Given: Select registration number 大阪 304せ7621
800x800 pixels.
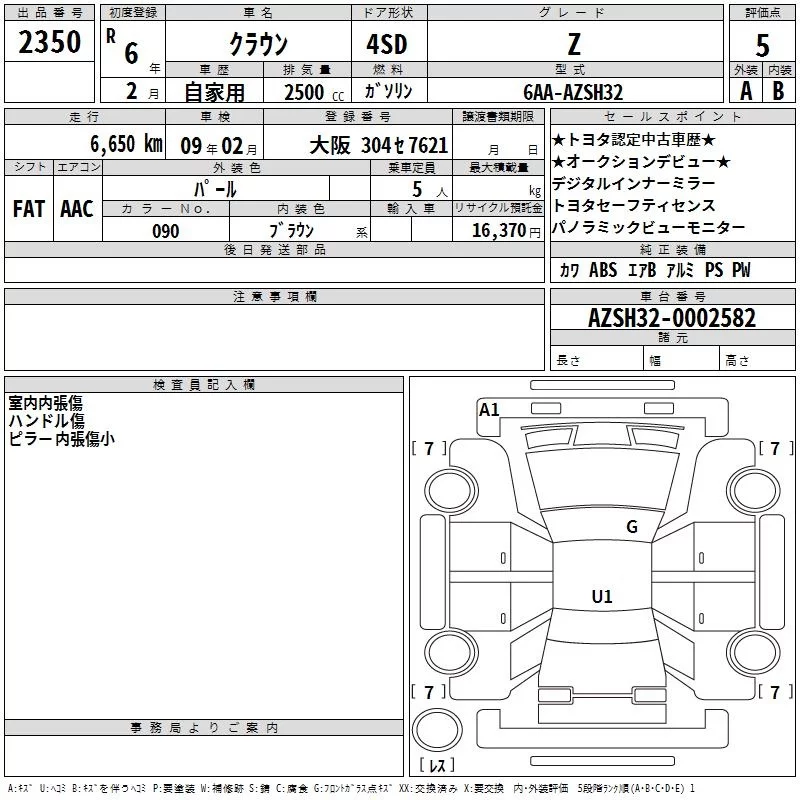Looking at the screenshot, I should 379,146.
